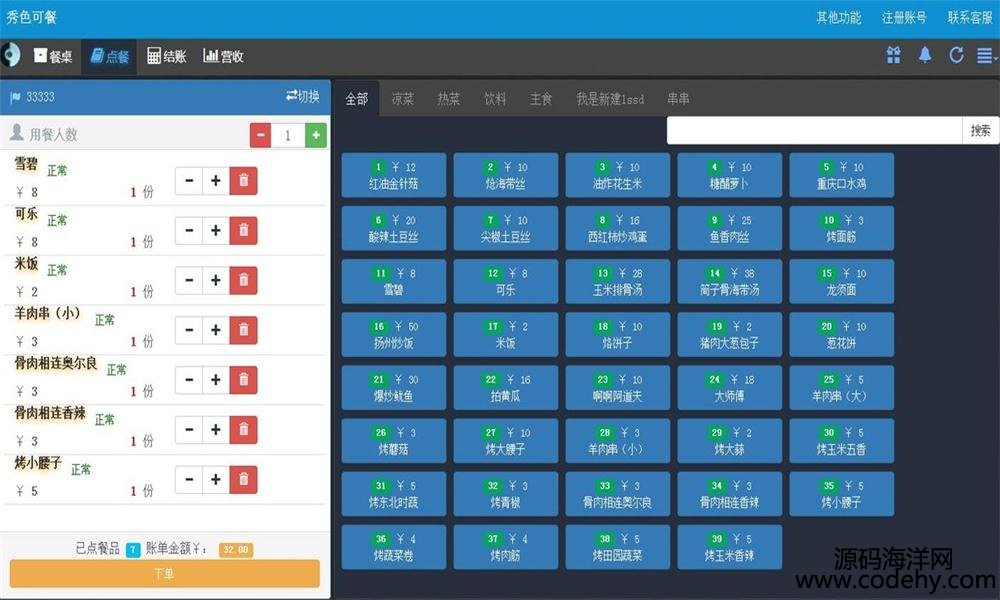Click the gift icon in top toolbar
Viewport: 1000px width, 600px height.
pos(893,56)
